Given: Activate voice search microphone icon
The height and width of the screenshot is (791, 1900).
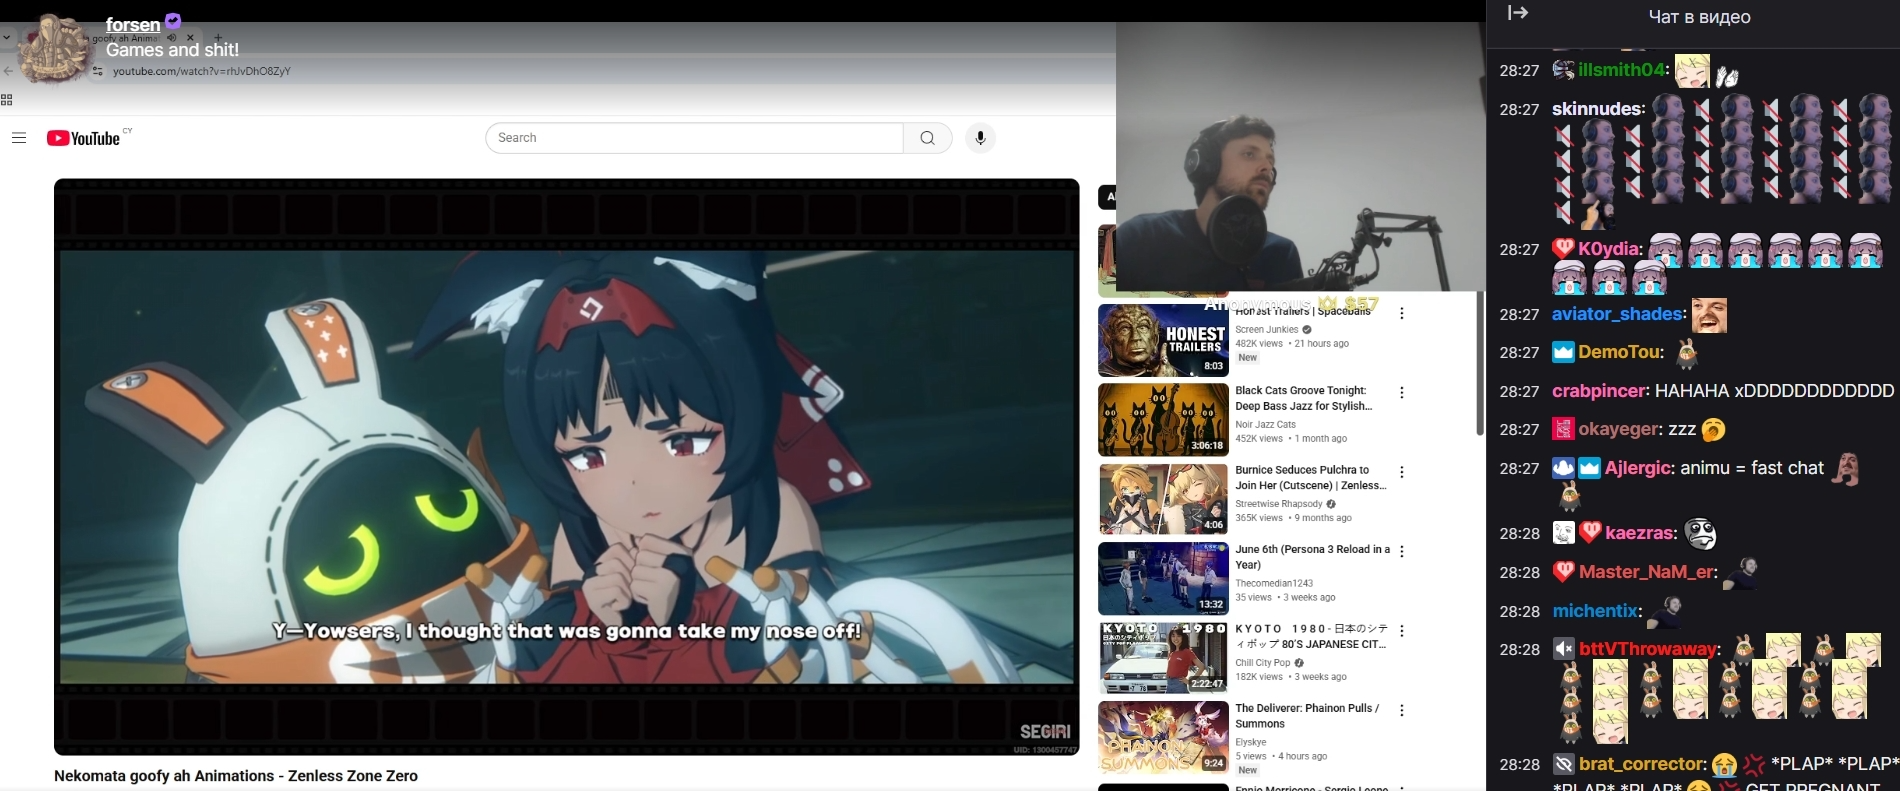Looking at the screenshot, I should (981, 138).
